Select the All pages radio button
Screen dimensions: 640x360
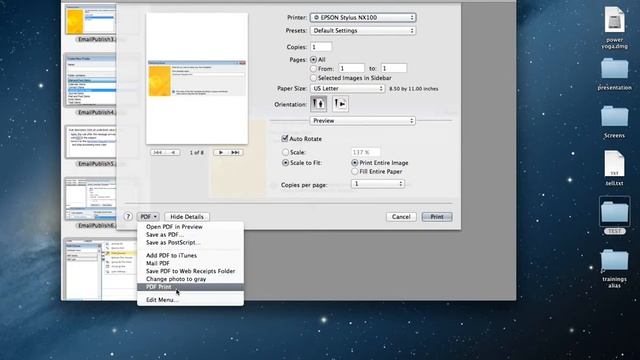coord(313,60)
